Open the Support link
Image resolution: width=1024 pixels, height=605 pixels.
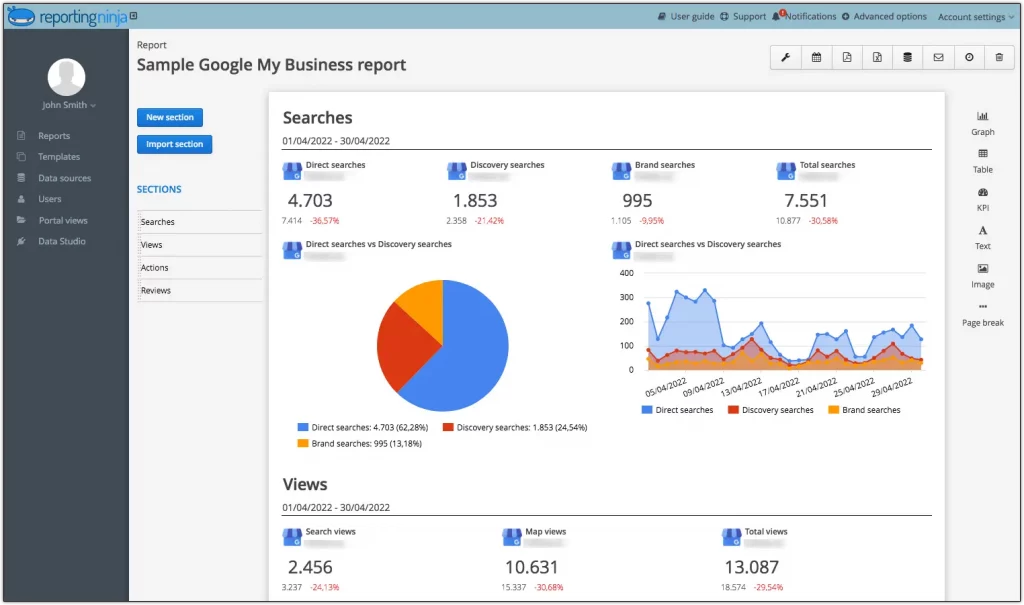(743, 16)
